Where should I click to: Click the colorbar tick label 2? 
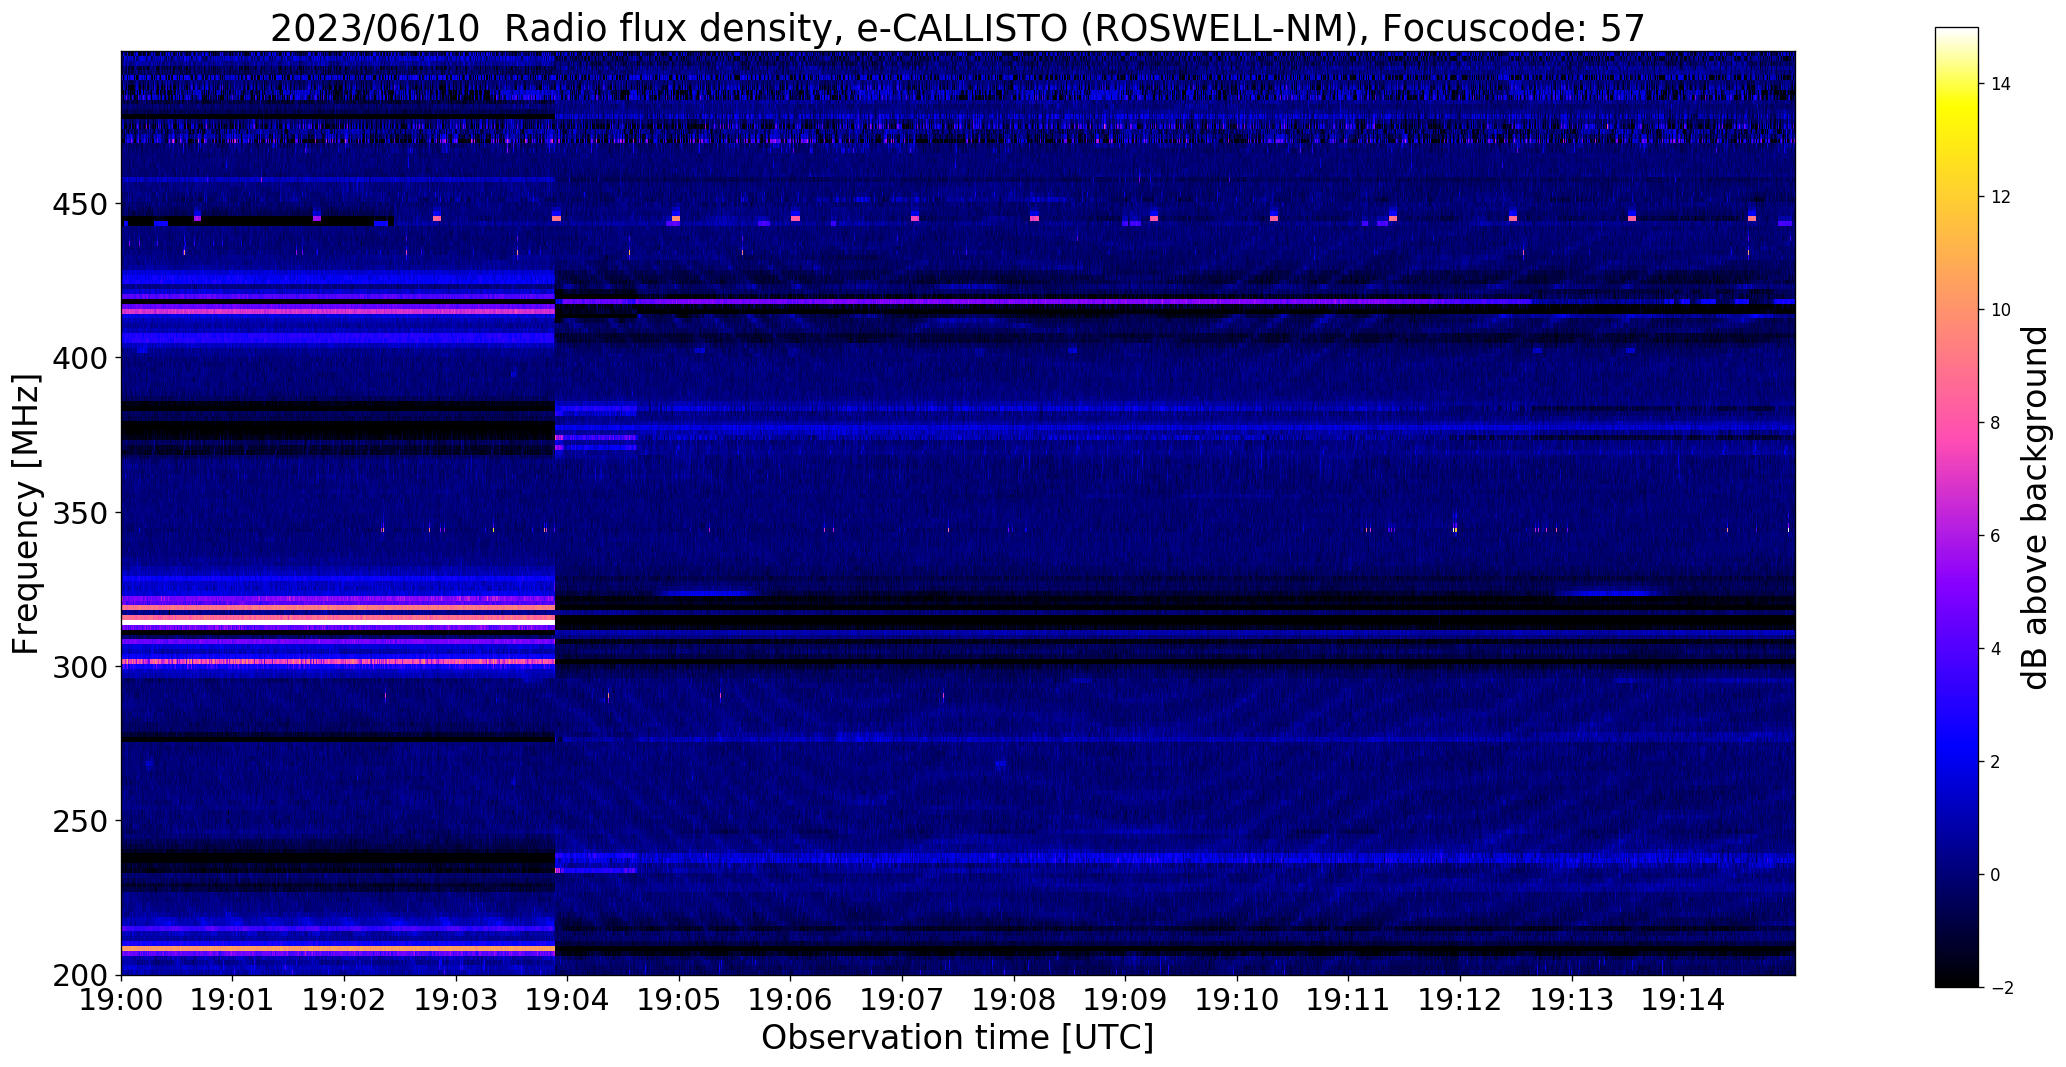pyautogui.click(x=1996, y=762)
